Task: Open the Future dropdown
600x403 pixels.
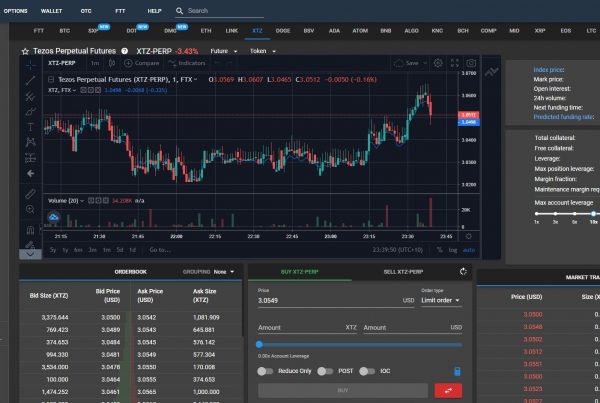Action: [224, 51]
